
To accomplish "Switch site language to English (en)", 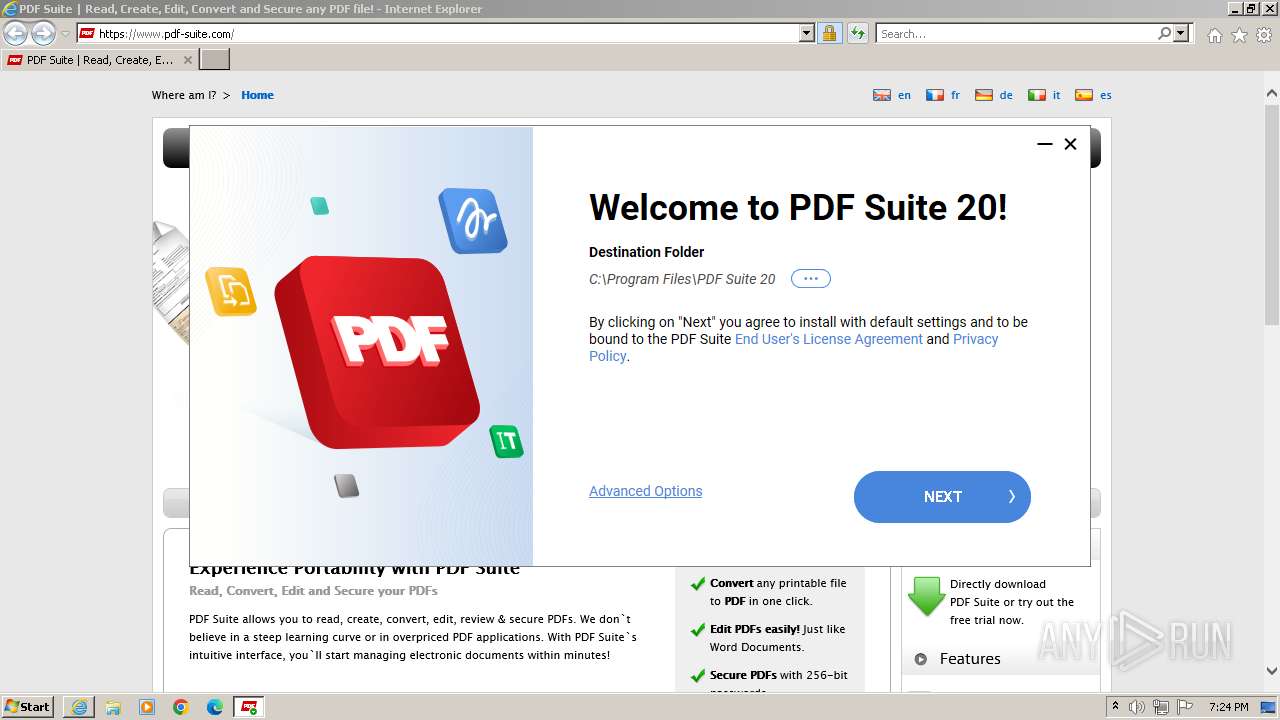I will [892, 95].
